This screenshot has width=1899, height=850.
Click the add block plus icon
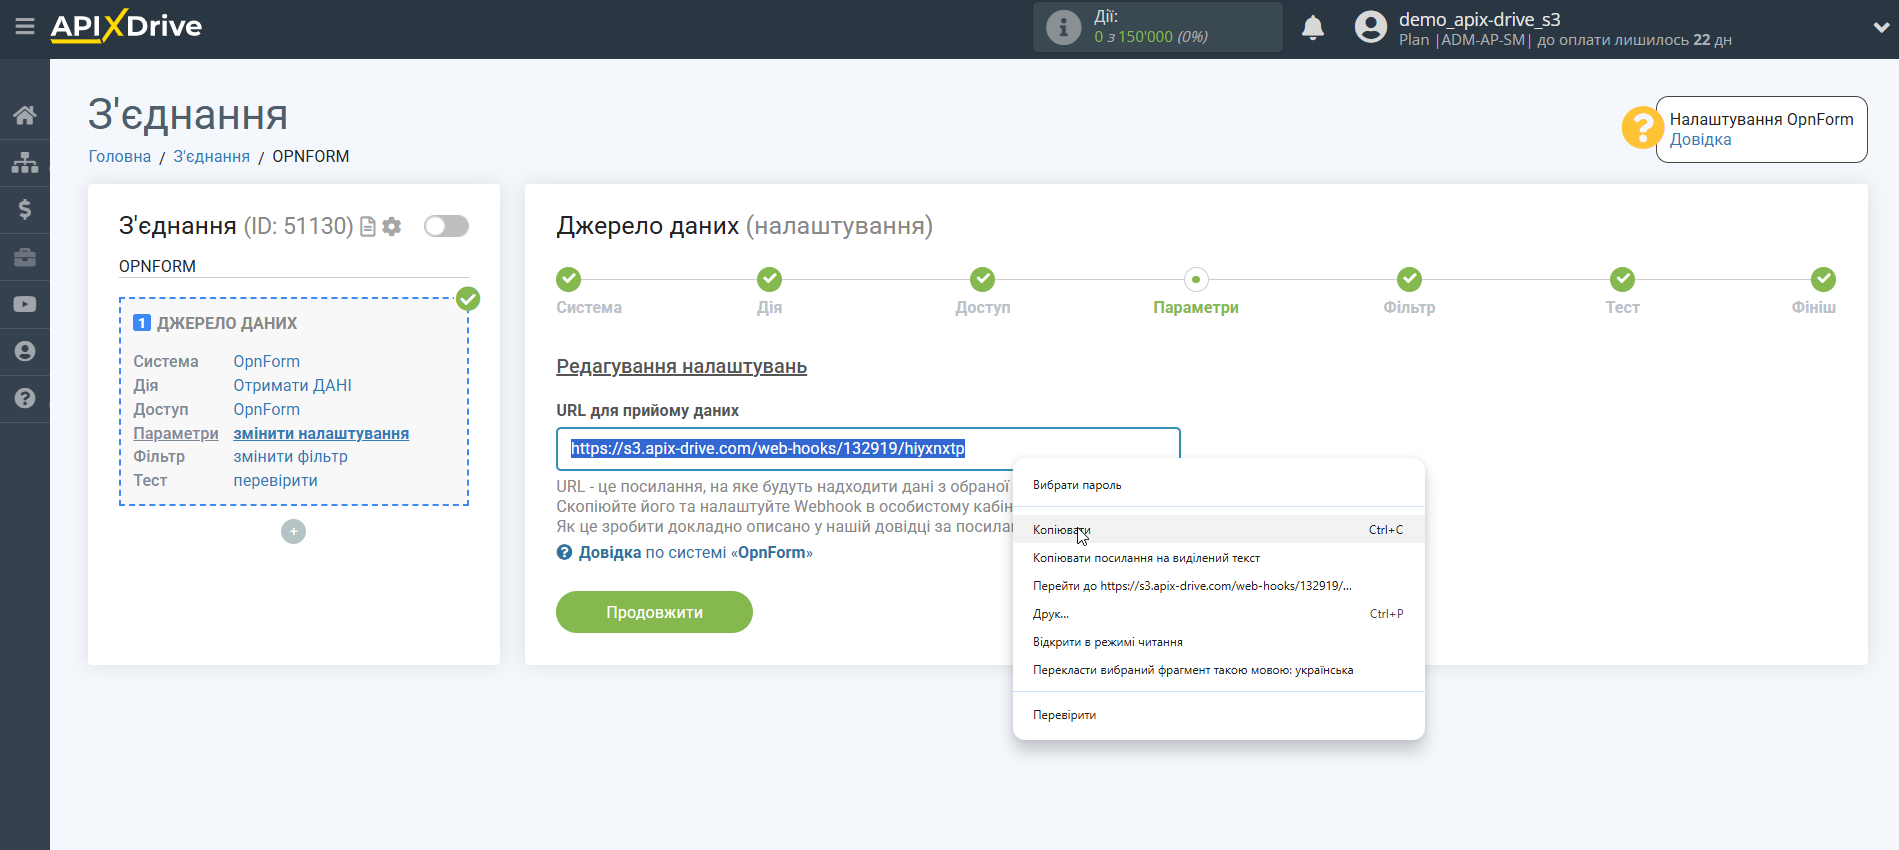pos(293,532)
